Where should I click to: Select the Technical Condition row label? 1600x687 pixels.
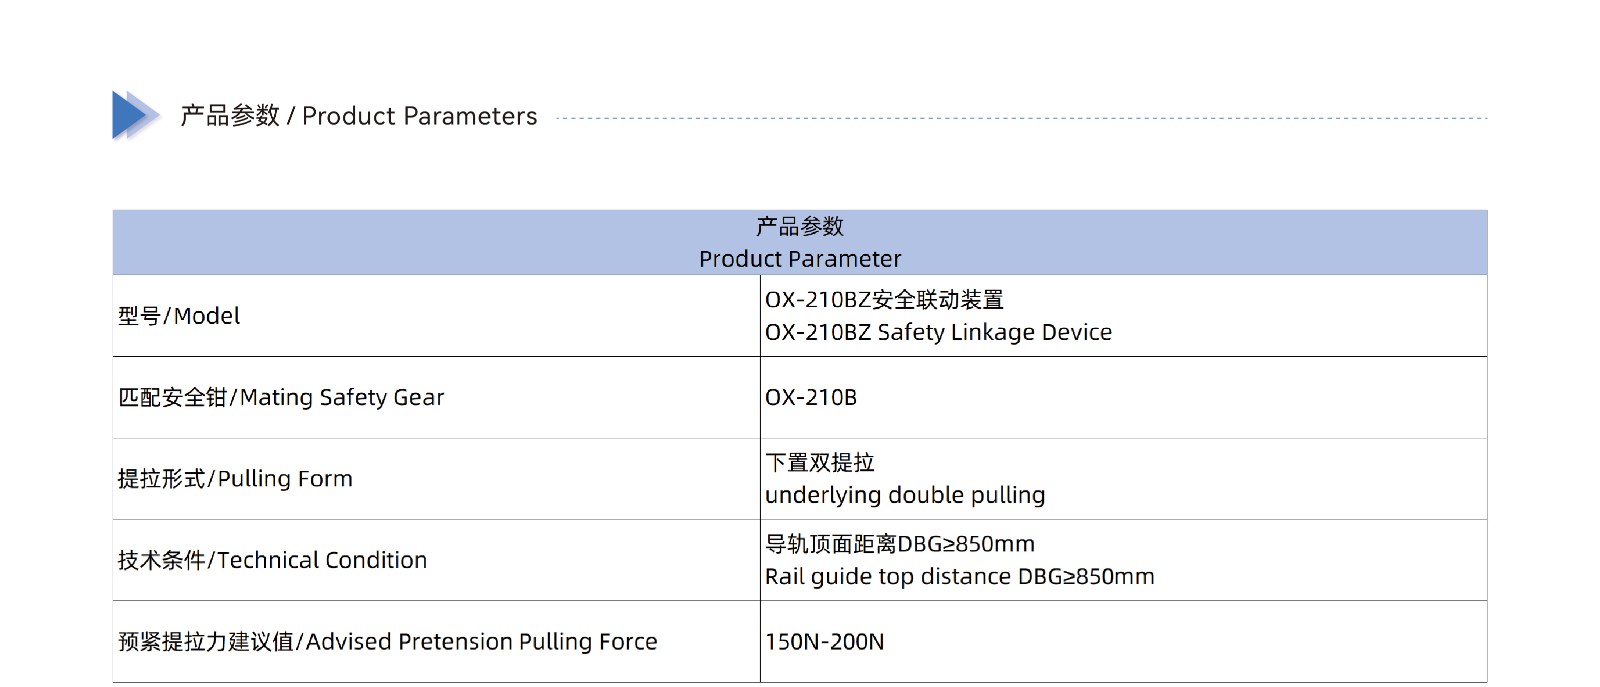pos(272,560)
